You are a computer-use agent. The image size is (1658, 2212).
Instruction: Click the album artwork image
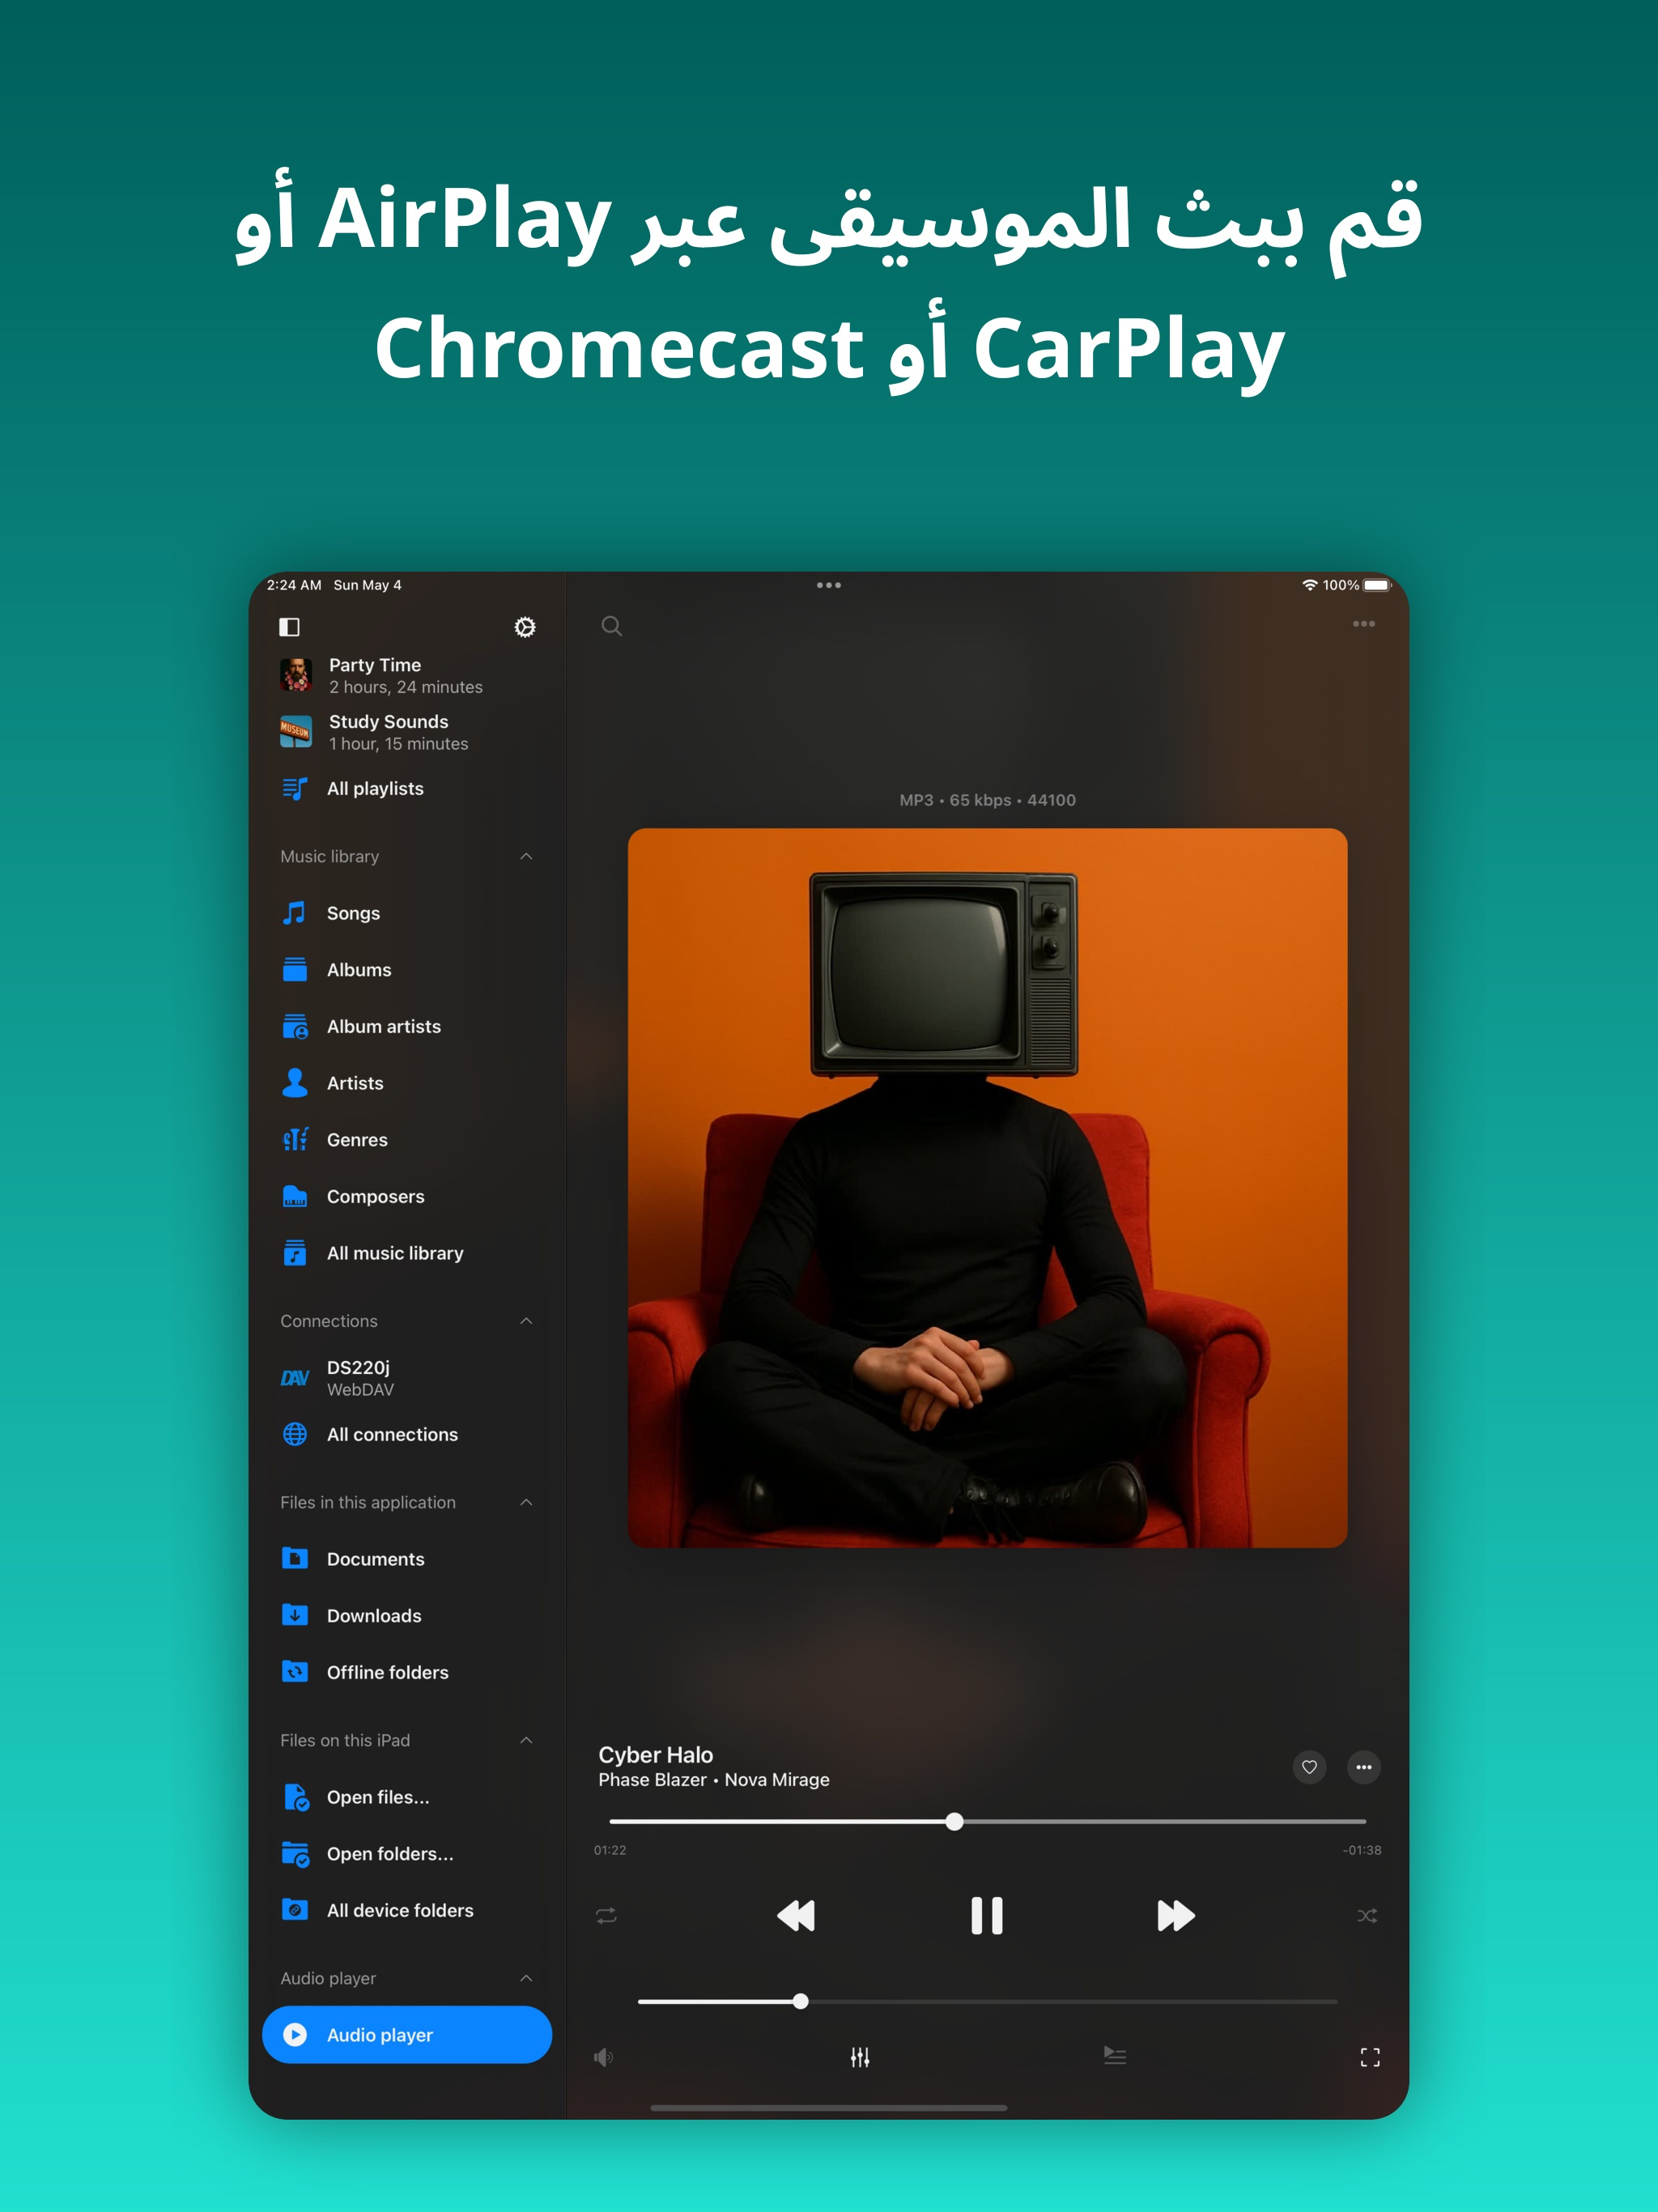point(987,1187)
